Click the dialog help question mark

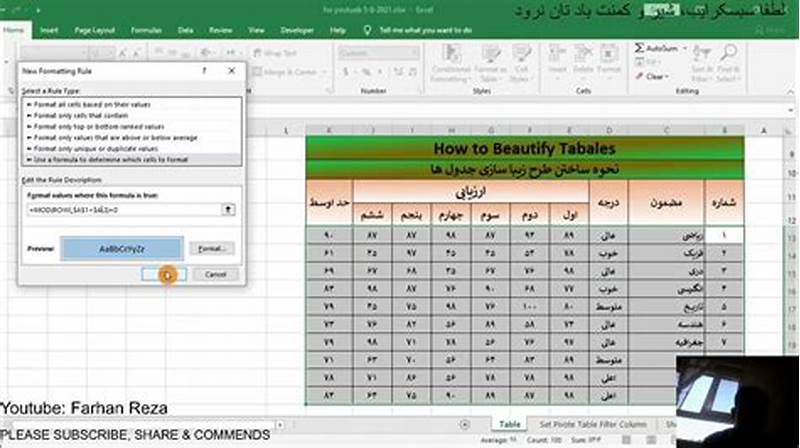[204, 71]
